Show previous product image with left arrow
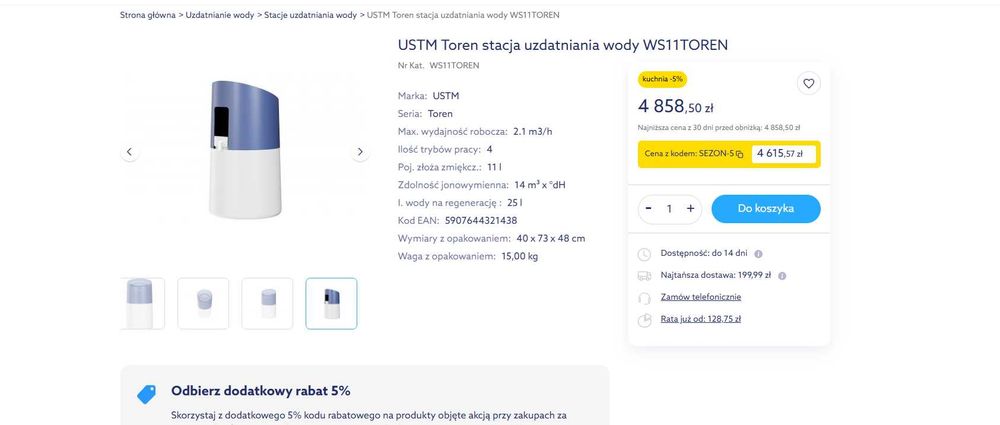1000x425 pixels. point(129,152)
